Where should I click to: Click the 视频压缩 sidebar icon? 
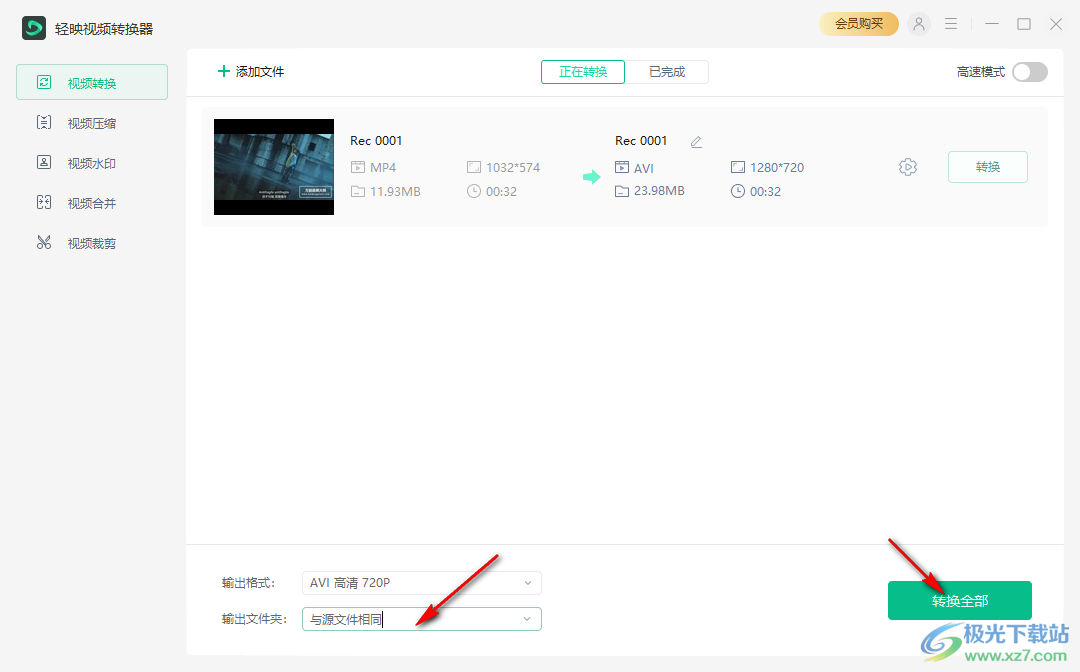click(44, 123)
